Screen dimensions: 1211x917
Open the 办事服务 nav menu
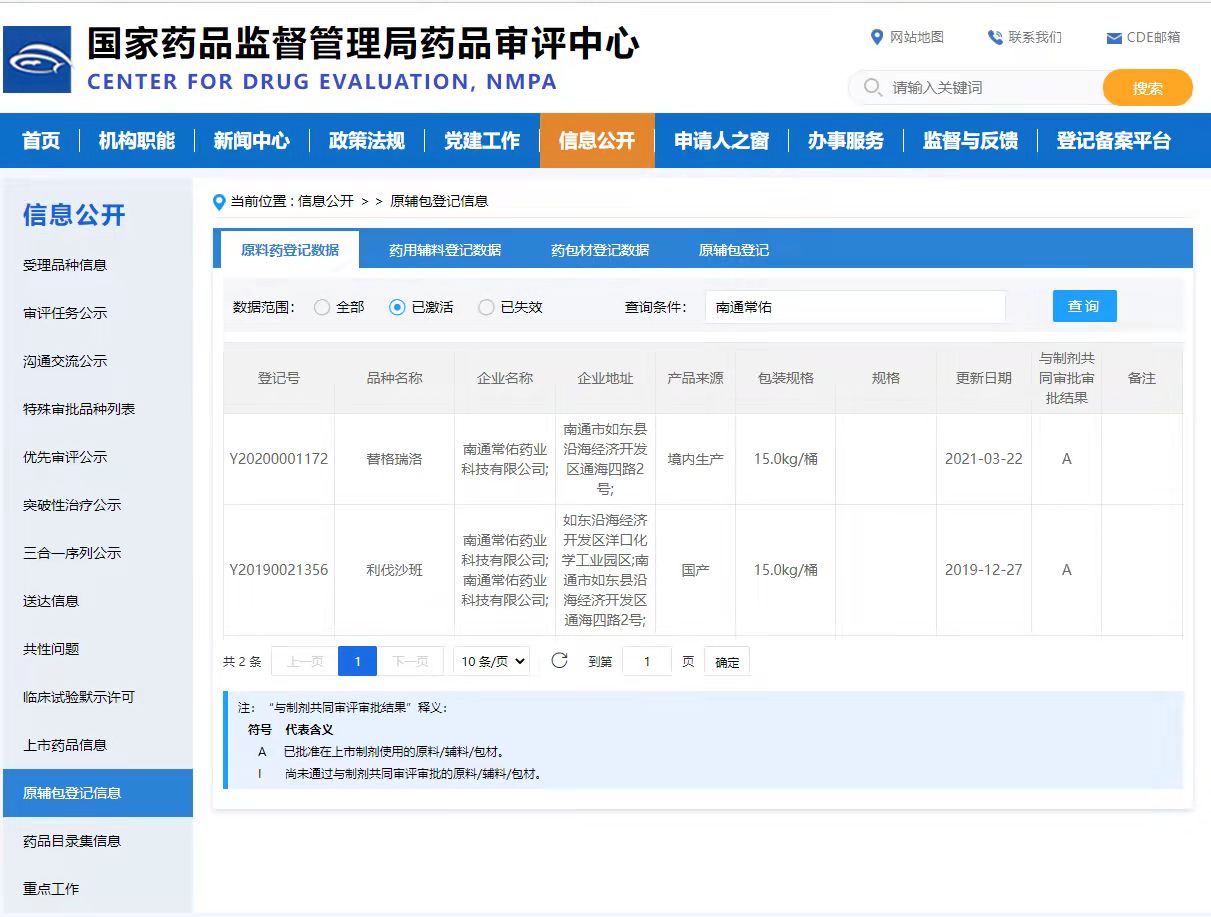pos(846,141)
